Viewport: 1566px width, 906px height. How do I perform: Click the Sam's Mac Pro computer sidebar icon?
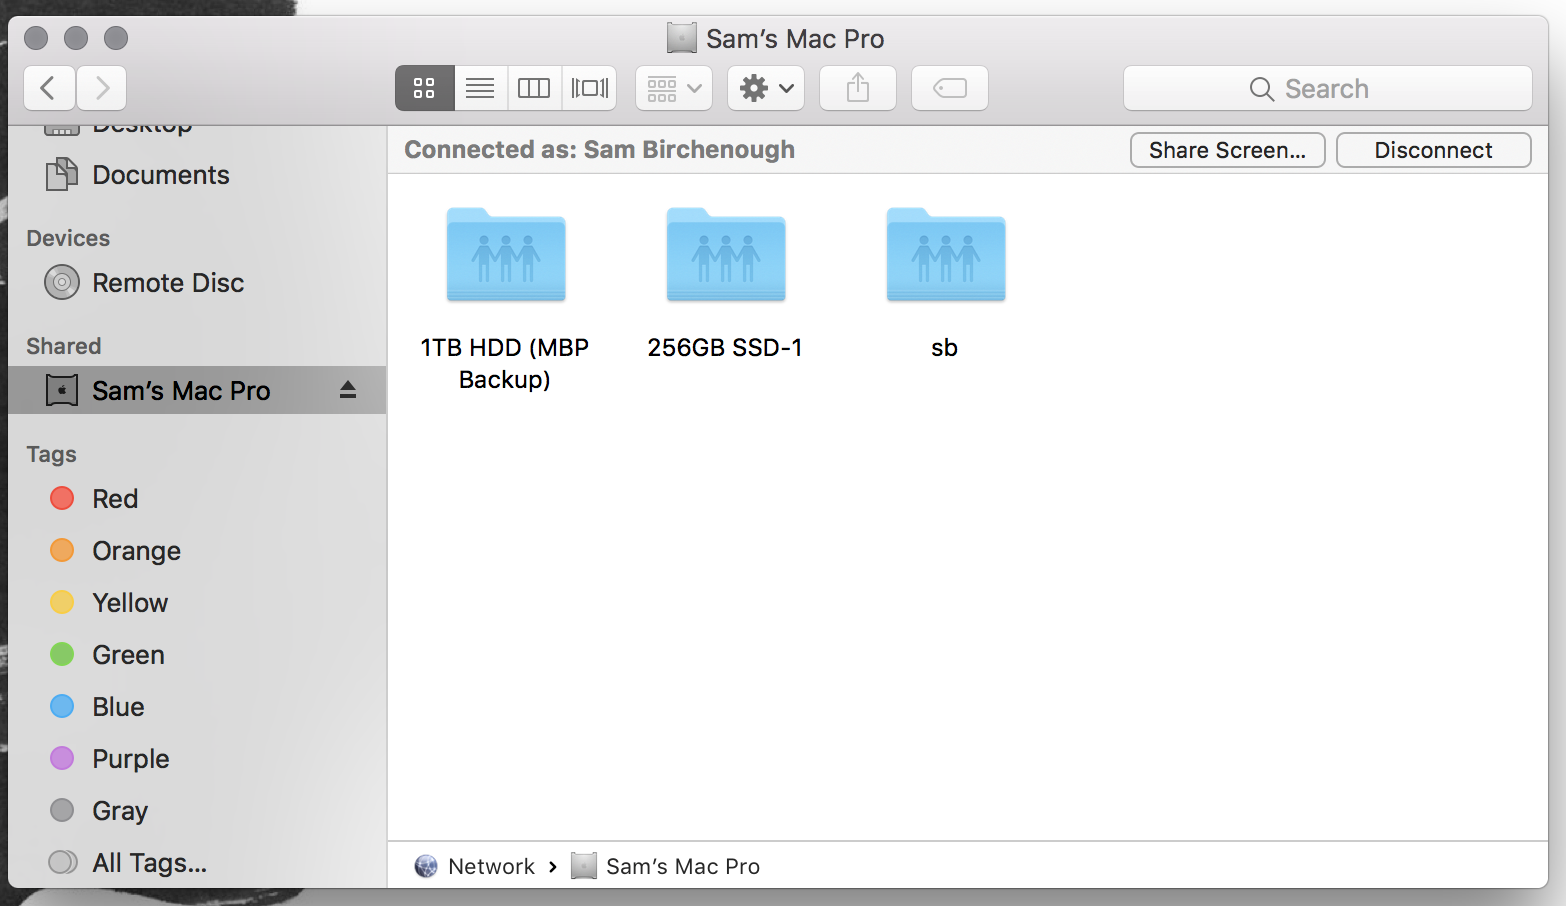coord(62,390)
